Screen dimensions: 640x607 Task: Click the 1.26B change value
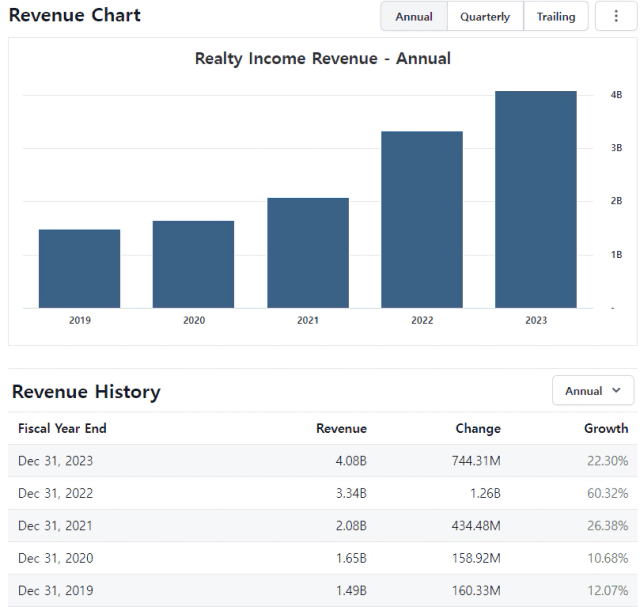pos(485,493)
